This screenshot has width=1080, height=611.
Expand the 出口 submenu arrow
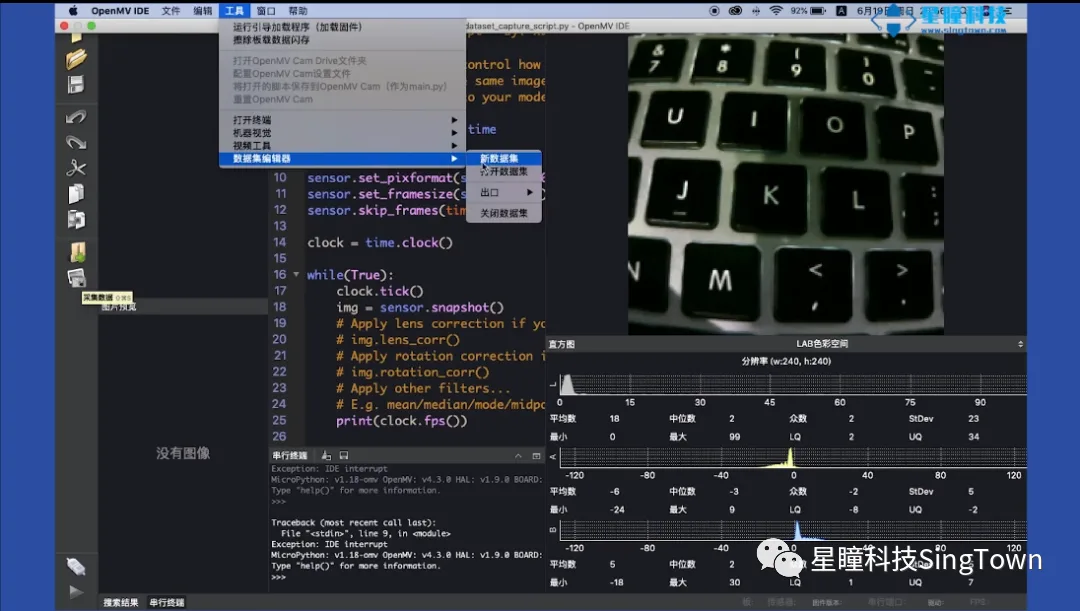[530, 192]
